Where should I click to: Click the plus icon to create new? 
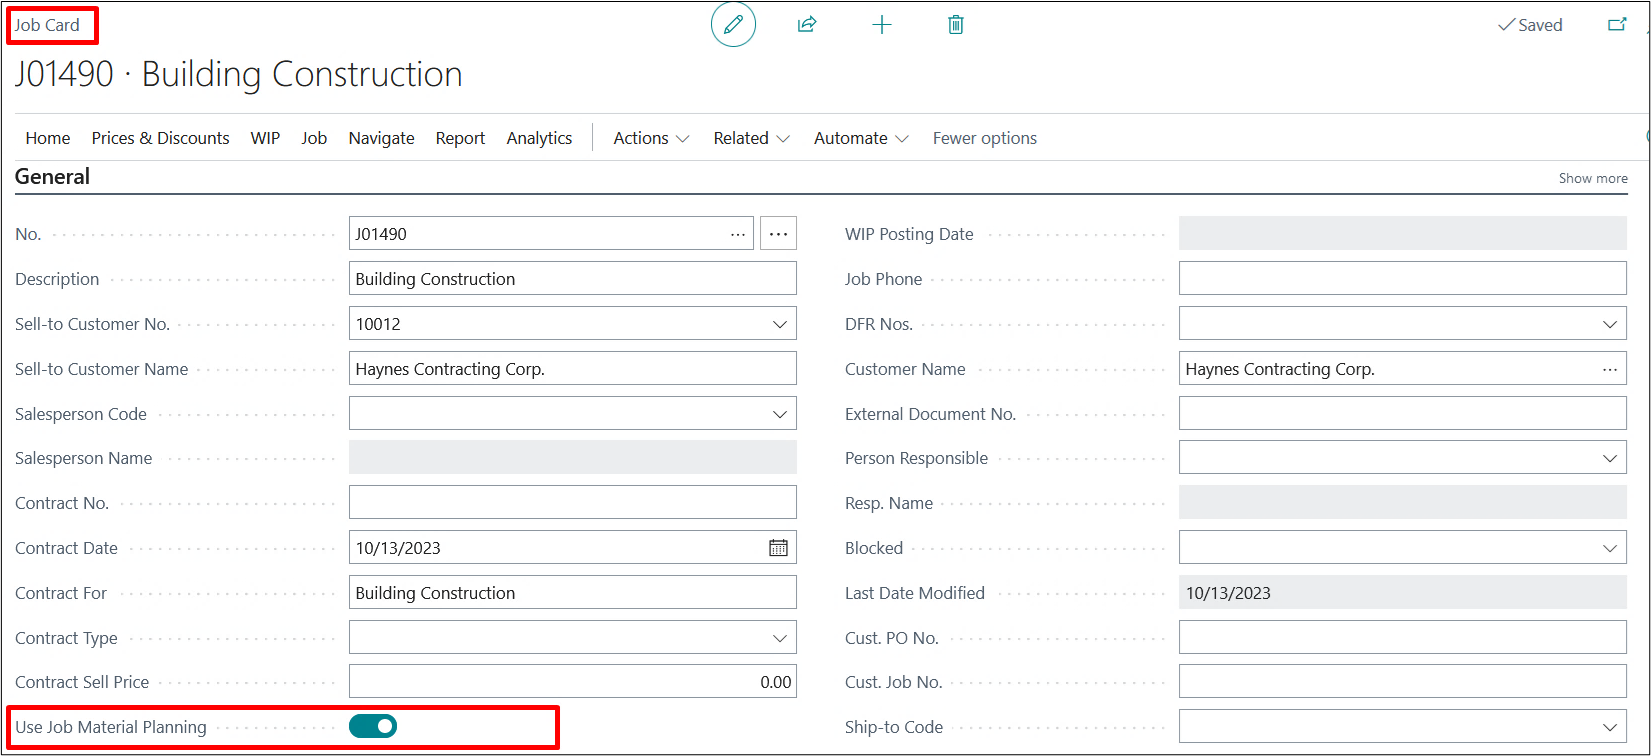point(881,25)
